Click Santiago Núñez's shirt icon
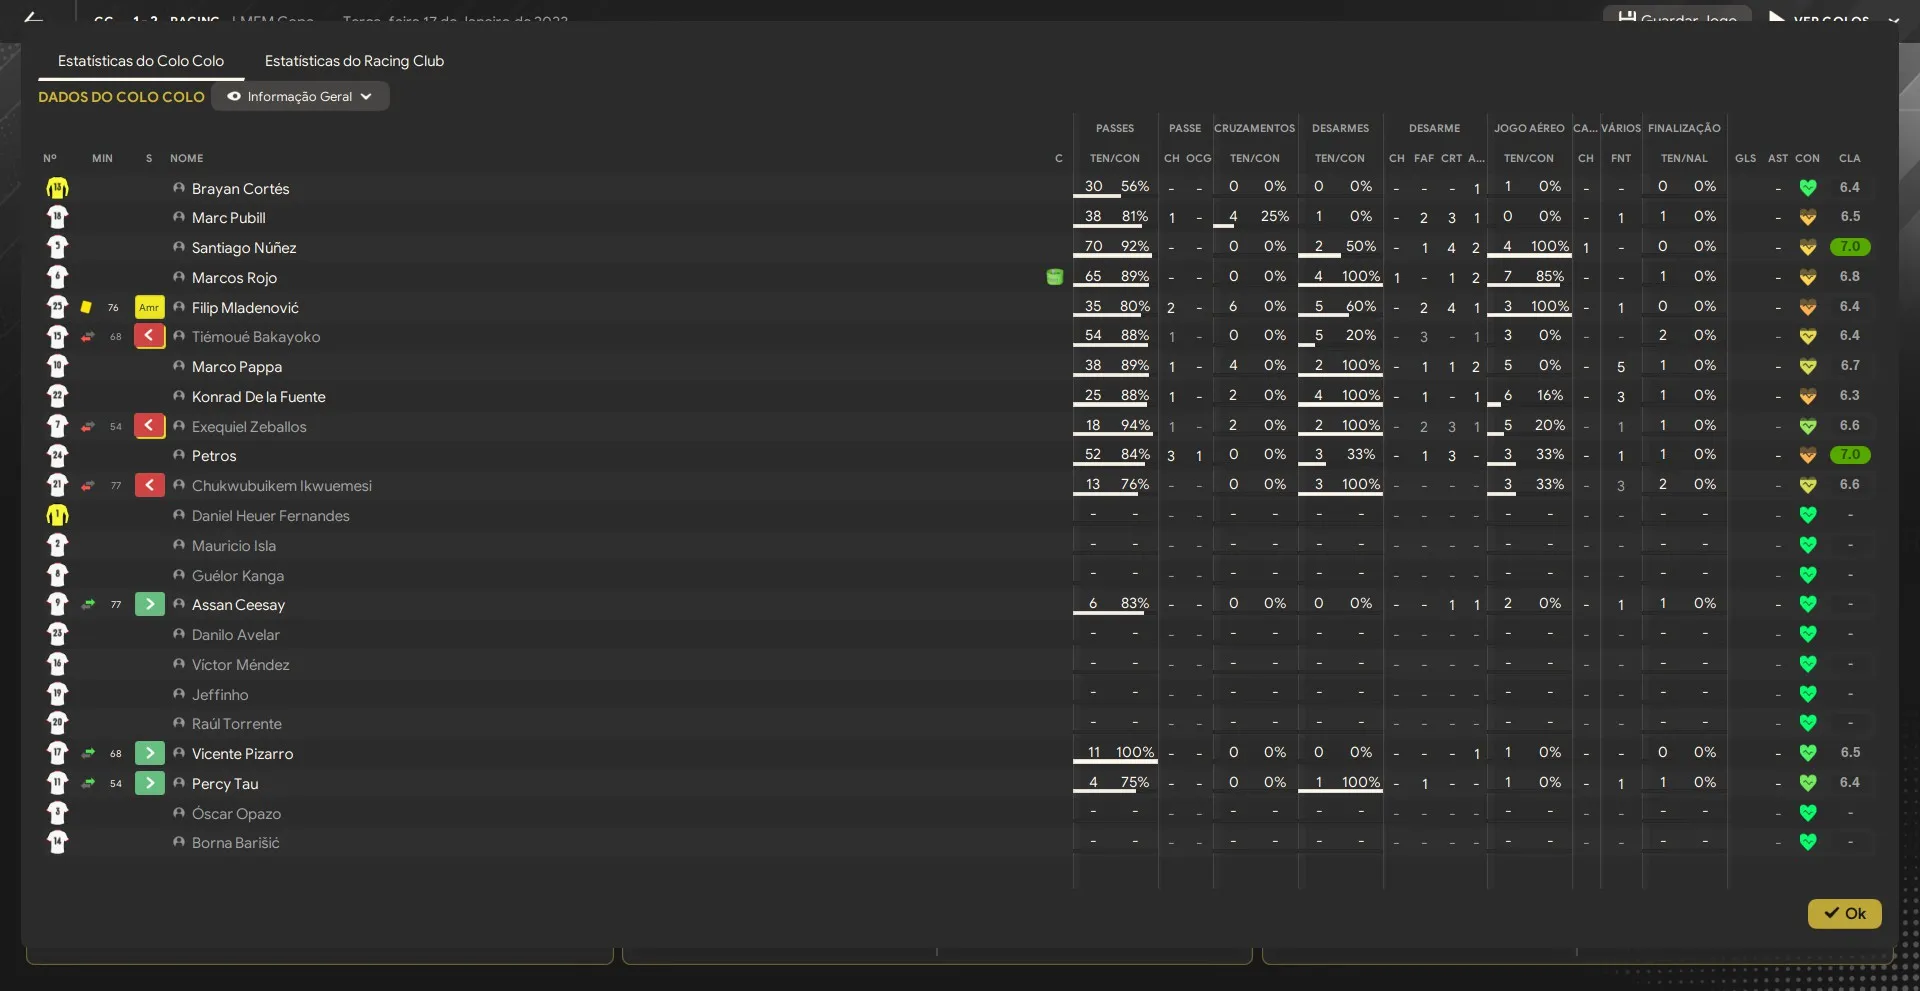Screen dimensions: 1920x991 pyautogui.click(x=57, y=247)
